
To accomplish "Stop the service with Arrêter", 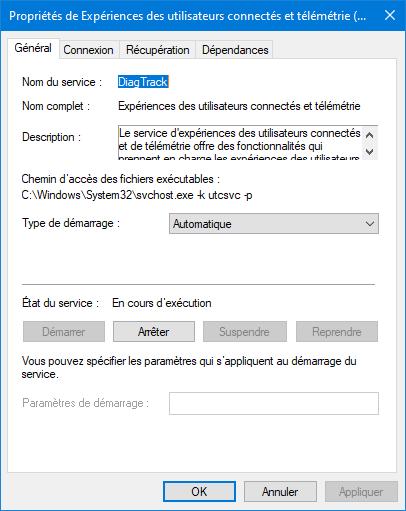I will pos(154,332).
